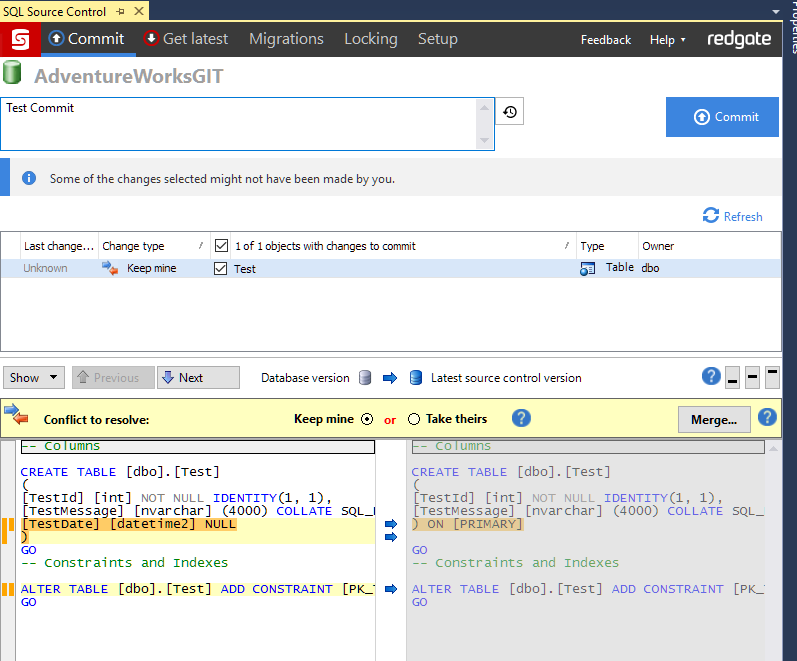Viewport: 797px width, 661px height.
Task: Click the Redgate SQL Source Control logo icon
Action: (x=20, y=39)
